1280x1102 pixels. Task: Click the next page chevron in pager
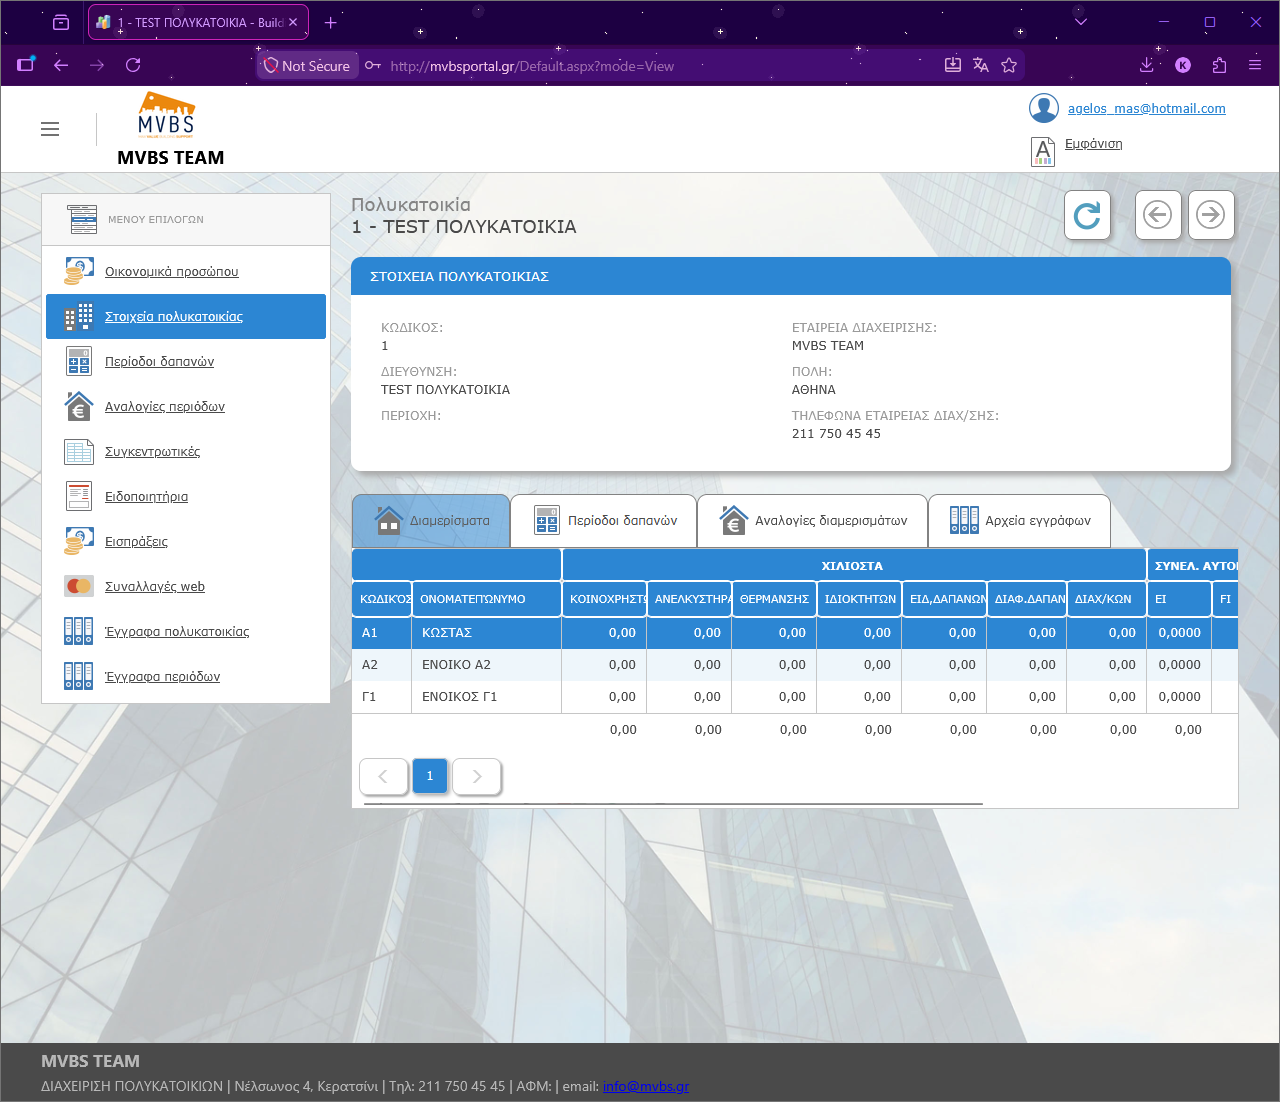coord(477,776)
